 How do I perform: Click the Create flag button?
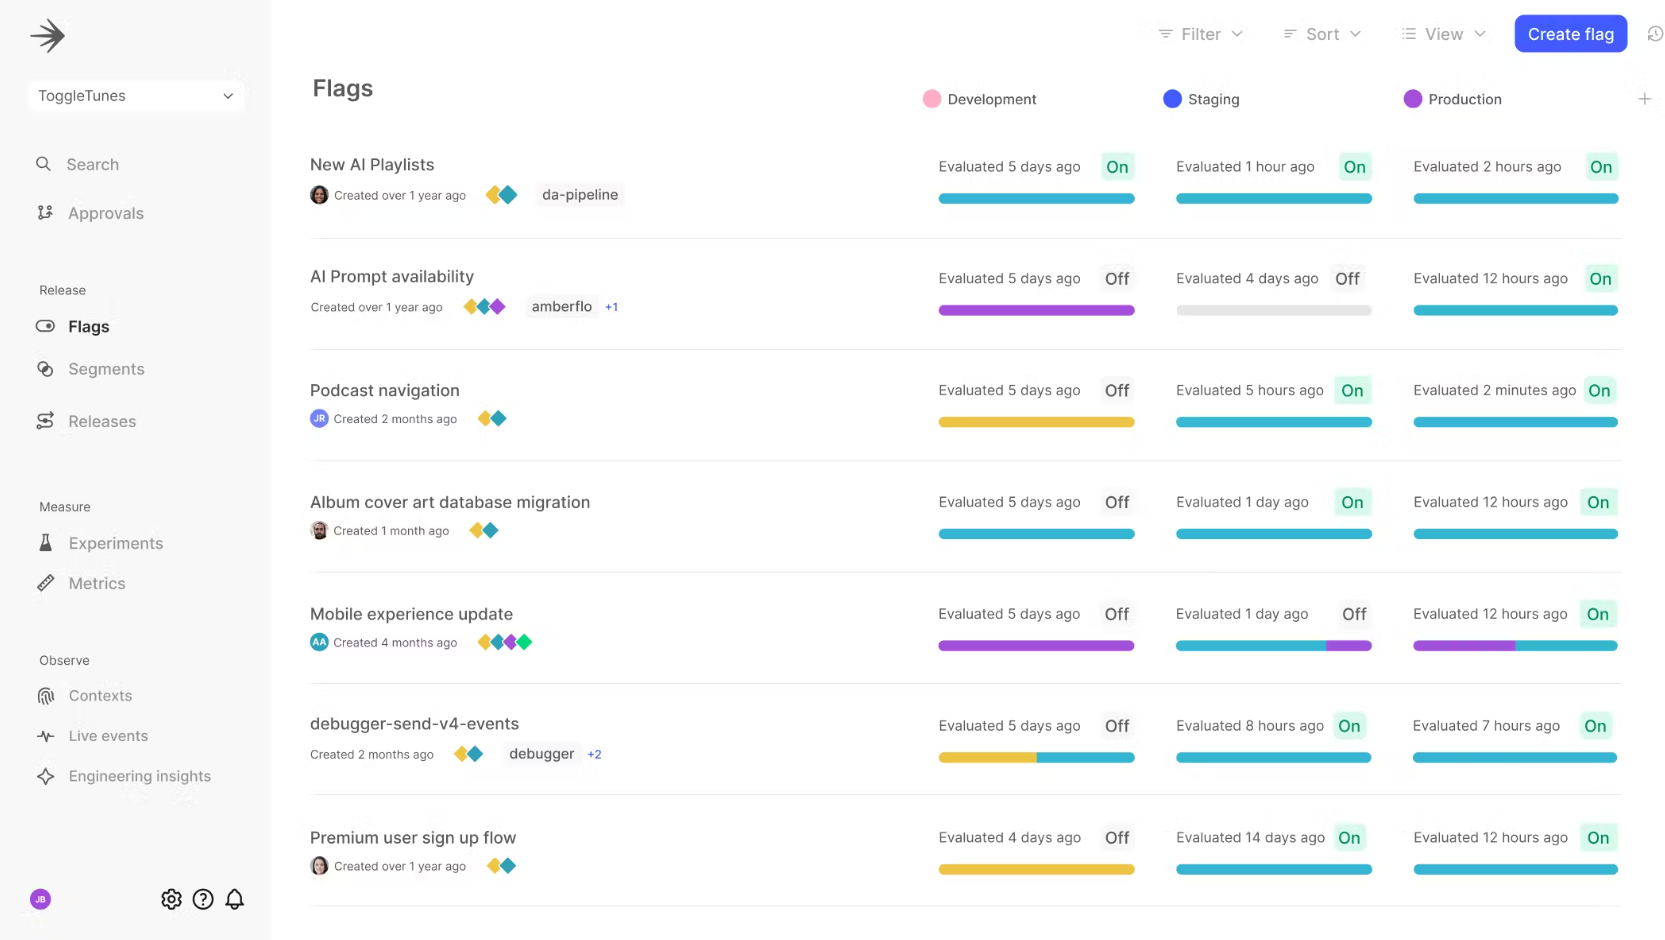click(1570, 33)
